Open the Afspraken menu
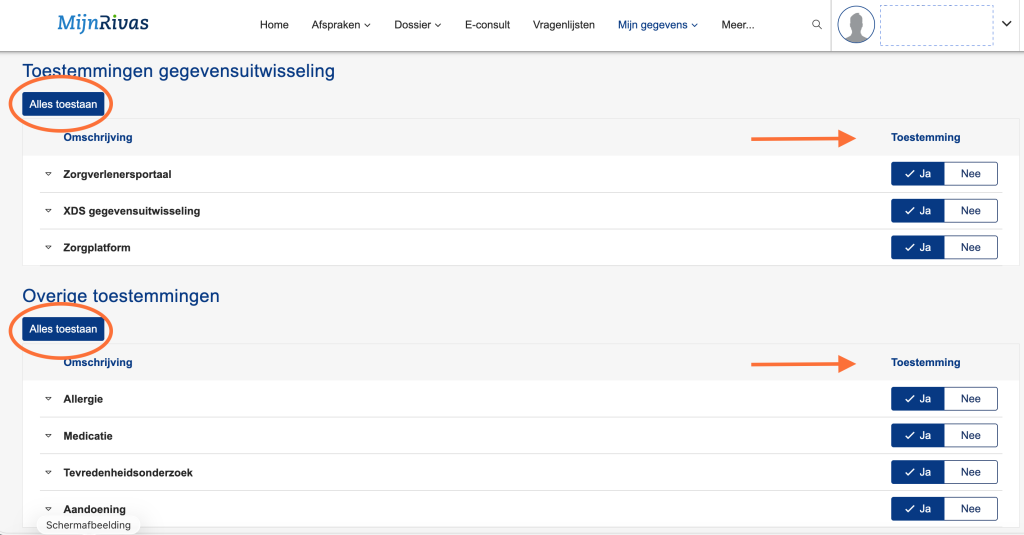 pos(341,25)
